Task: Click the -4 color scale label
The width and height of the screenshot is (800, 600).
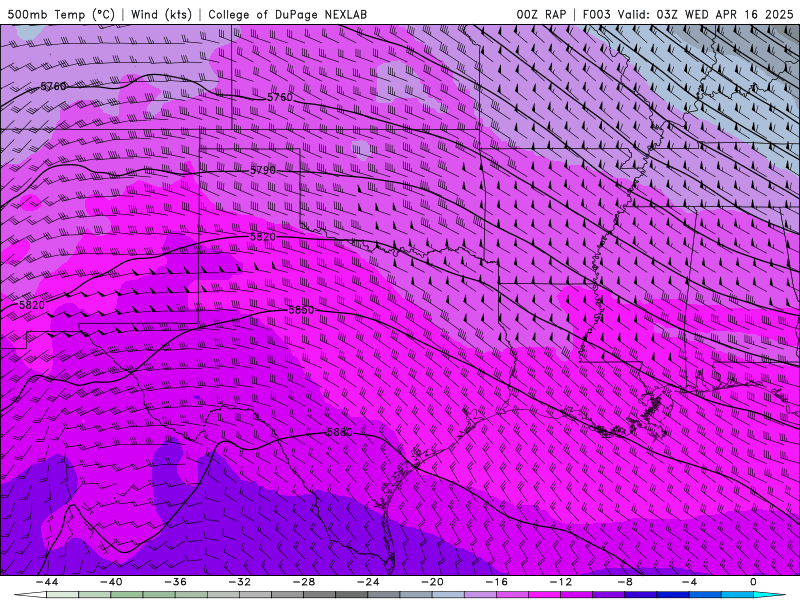Action: [689, 582]
